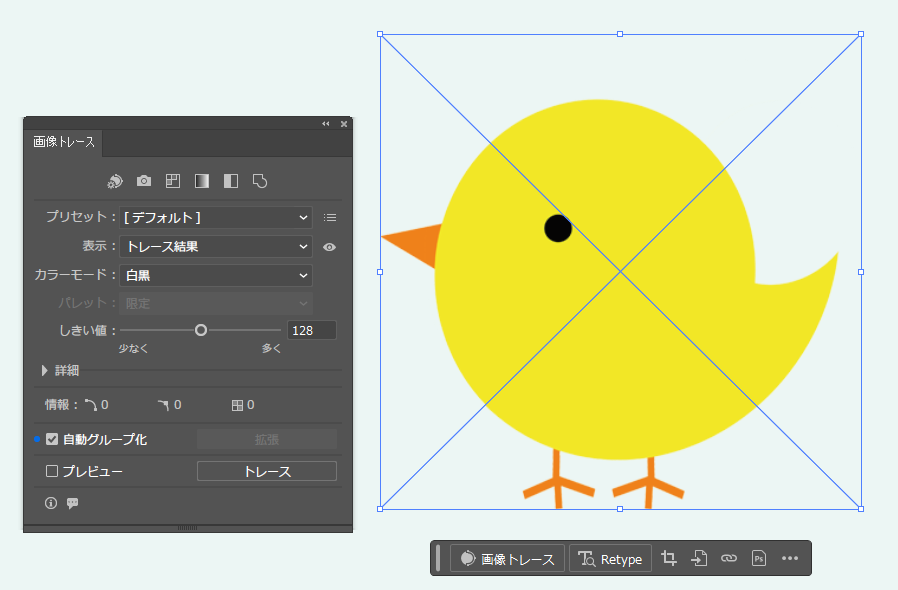Click the しきい値 slider handle
The height and width of the screenshot is (590, 898).
pyautogui.click(x=201, y=330)
